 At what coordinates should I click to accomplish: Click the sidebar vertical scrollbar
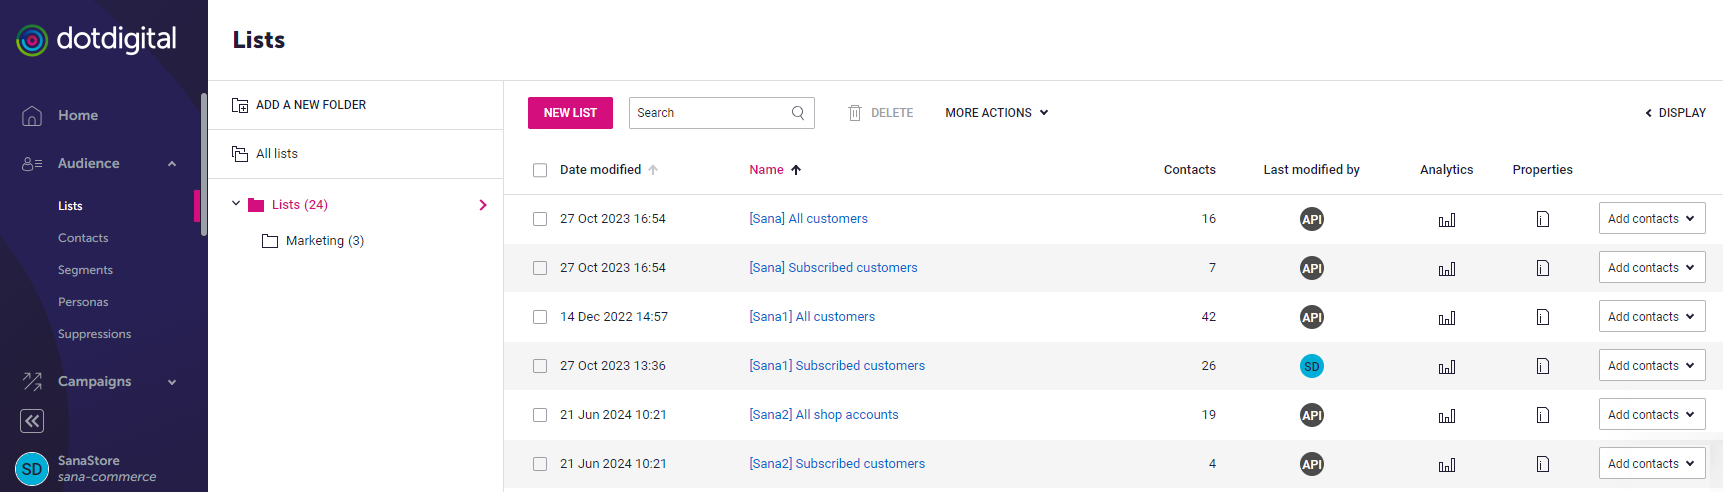click(x=204, y=165)
